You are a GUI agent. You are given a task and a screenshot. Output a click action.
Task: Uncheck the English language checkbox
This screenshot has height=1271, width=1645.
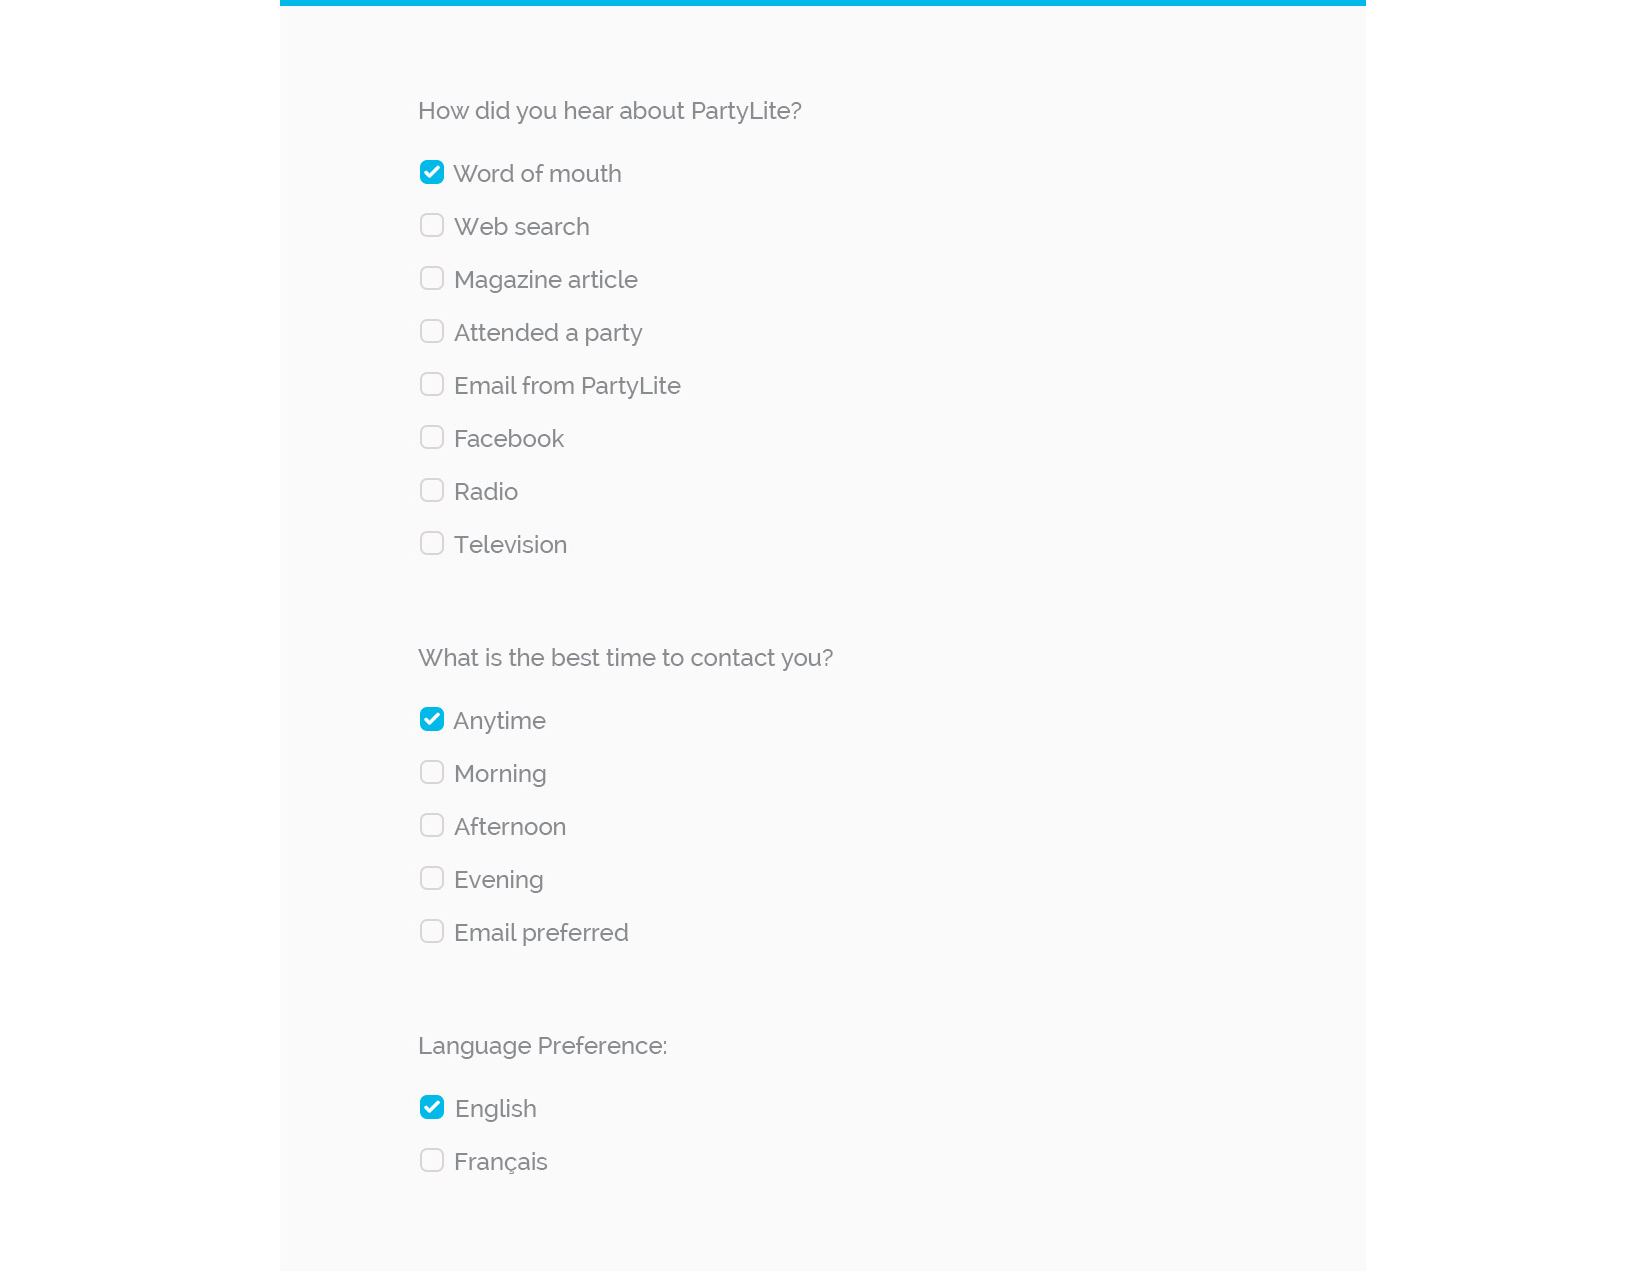coord(432,1108)
